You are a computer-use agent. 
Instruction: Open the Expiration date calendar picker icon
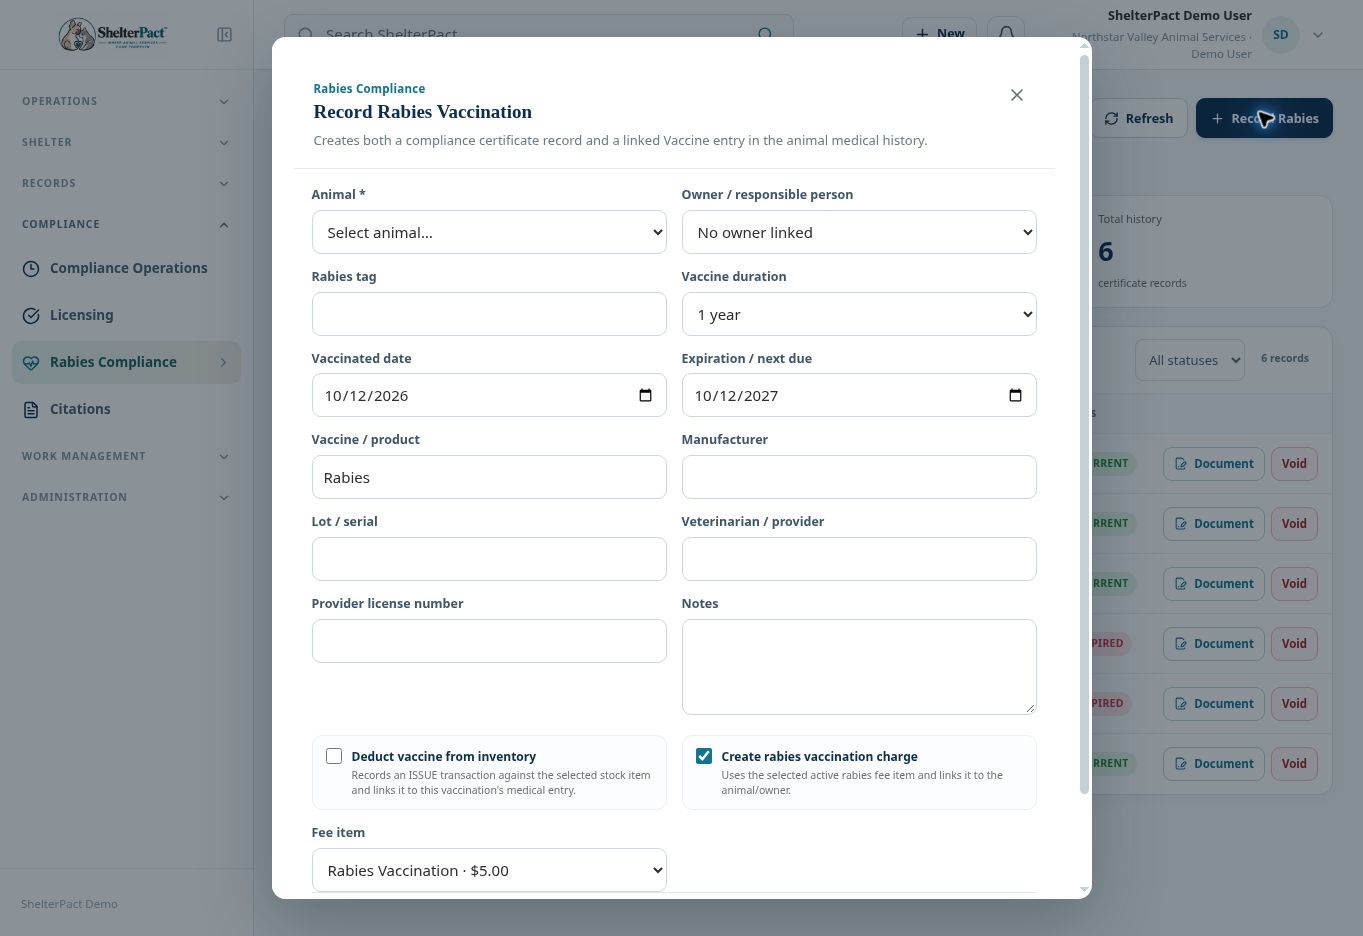[x=1015, y=395]
